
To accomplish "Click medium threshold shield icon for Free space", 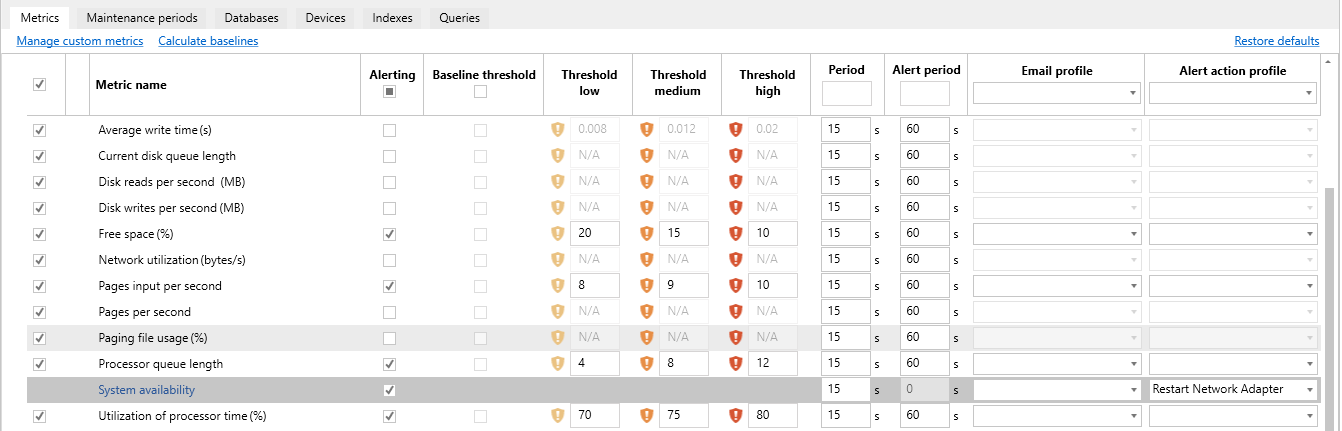I will tap(646, 234).
